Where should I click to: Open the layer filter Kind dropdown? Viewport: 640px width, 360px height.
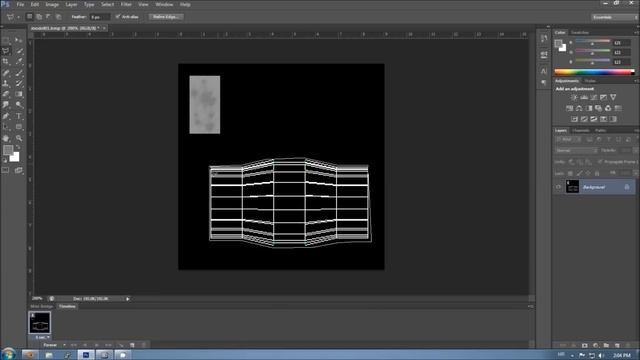[x=568, y=140]
